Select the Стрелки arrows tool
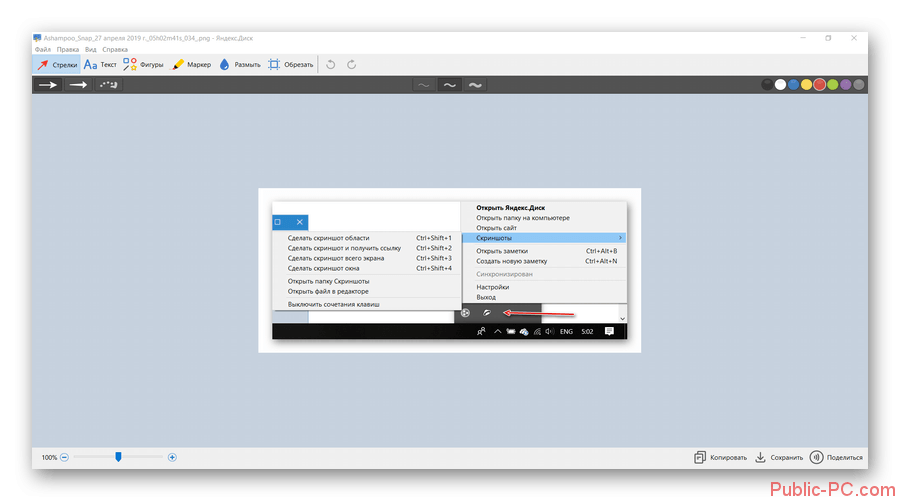900x501 pixels. click(x=57, y=65)
